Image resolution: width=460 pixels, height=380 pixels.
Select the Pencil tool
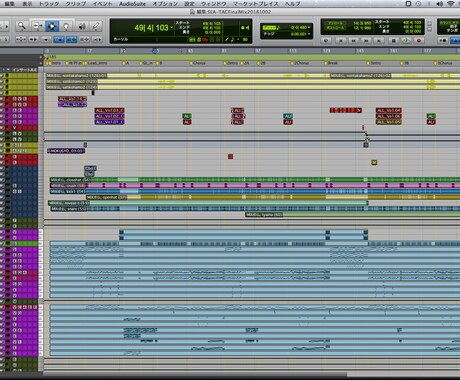click(x=96, y=26)
